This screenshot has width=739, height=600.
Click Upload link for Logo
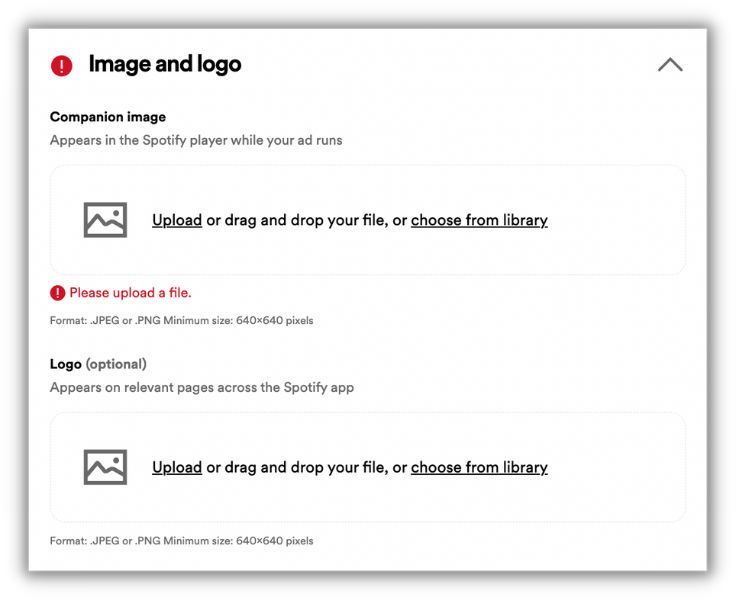point(177,467)
